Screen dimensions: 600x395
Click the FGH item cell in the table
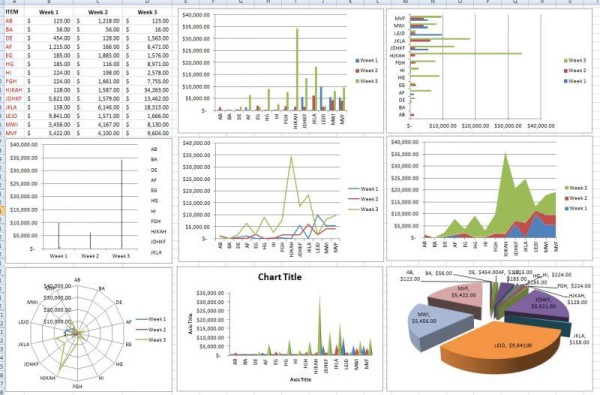[x=14, y=81]
